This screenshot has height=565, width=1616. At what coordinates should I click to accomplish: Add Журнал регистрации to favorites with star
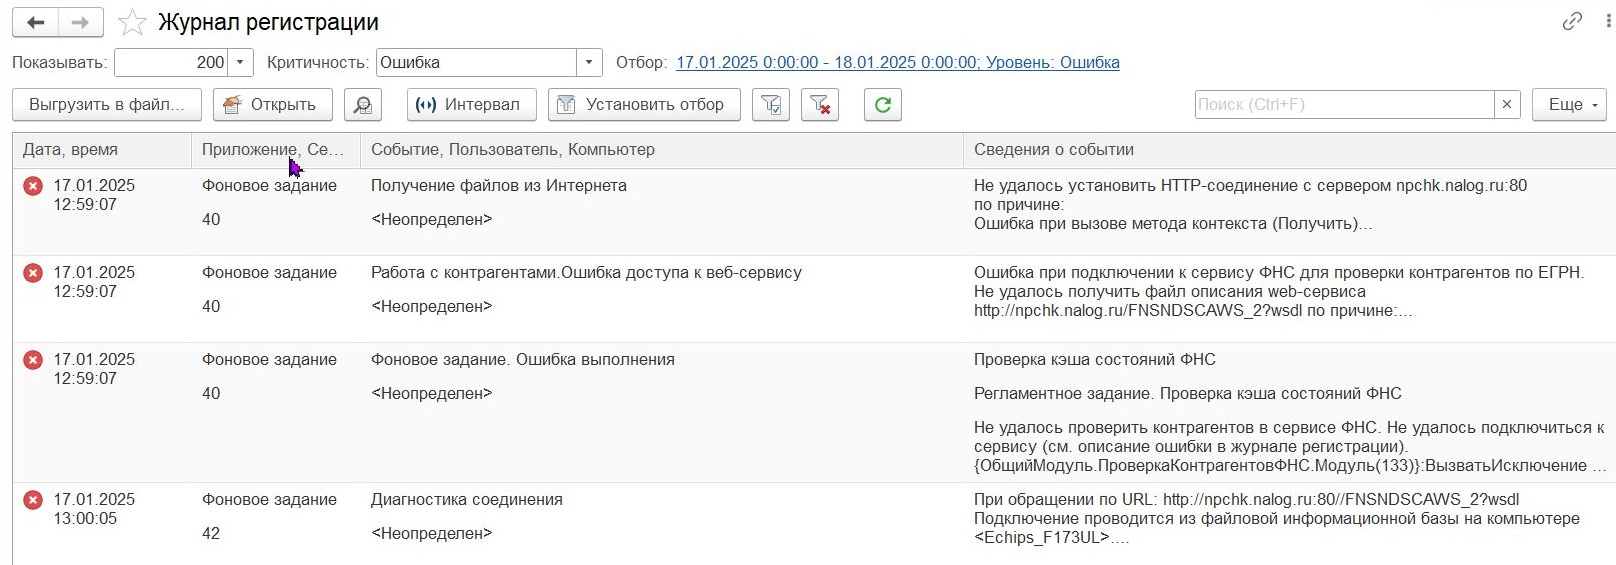click(x=132, y=22)
